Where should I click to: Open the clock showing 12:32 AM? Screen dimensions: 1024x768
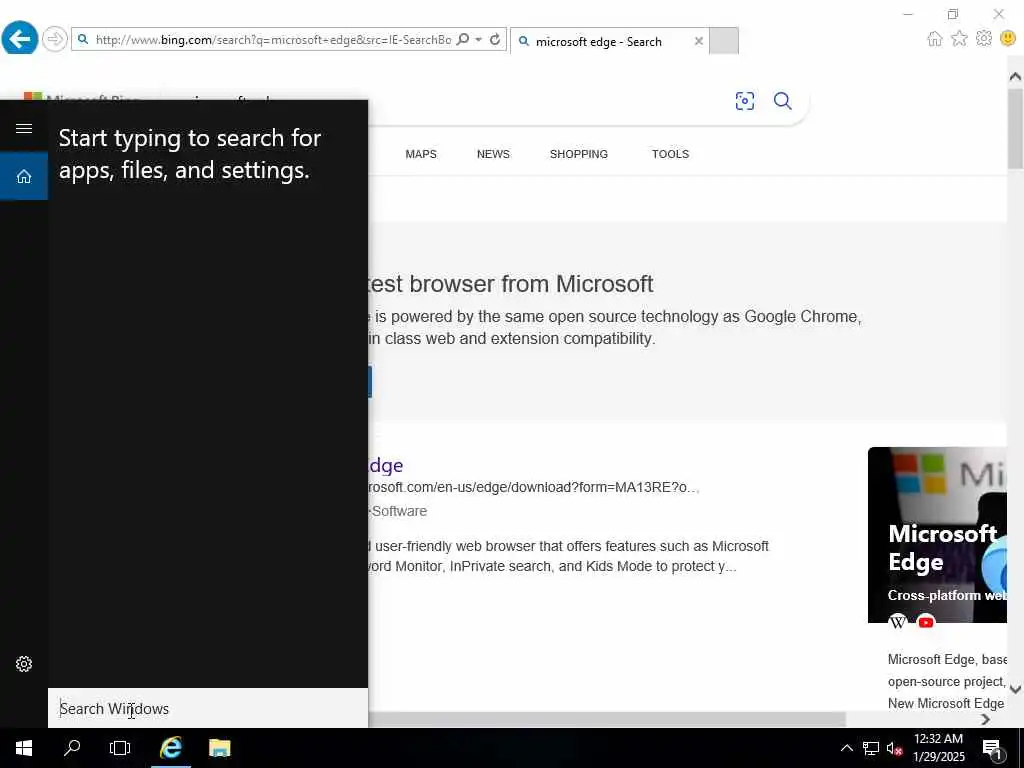938,748
